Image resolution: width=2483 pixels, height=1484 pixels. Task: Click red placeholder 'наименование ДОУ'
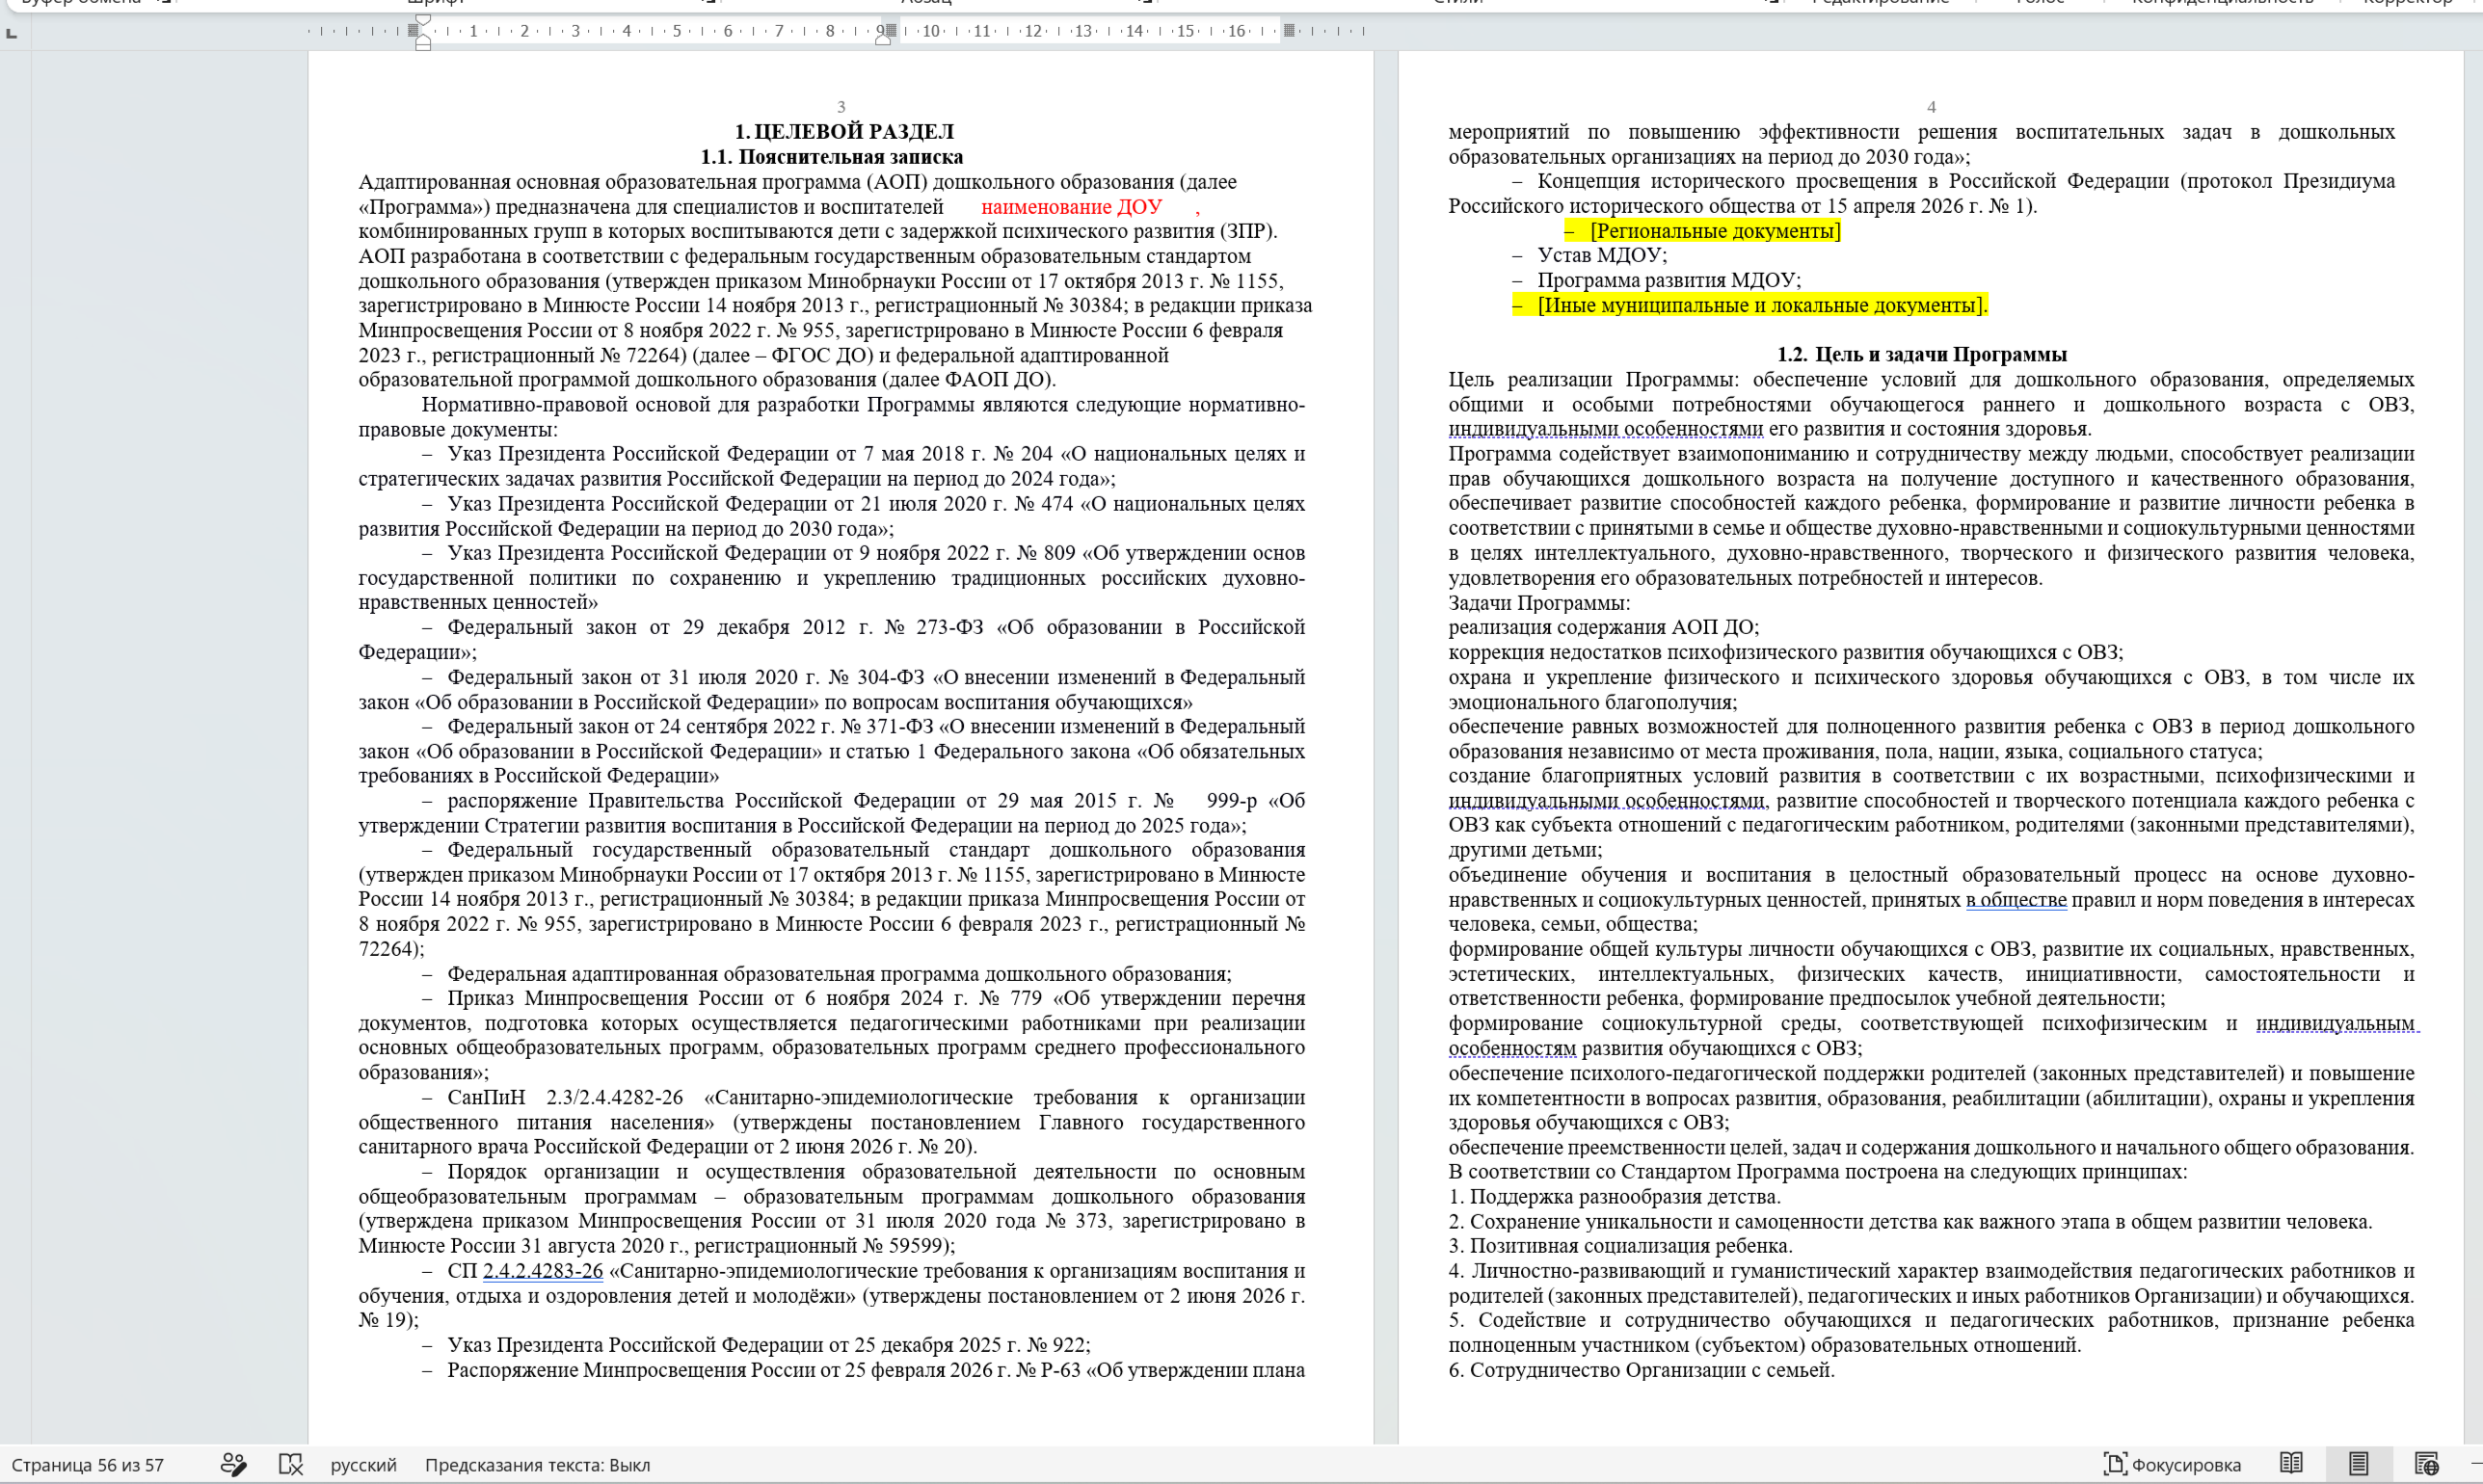1071,207
